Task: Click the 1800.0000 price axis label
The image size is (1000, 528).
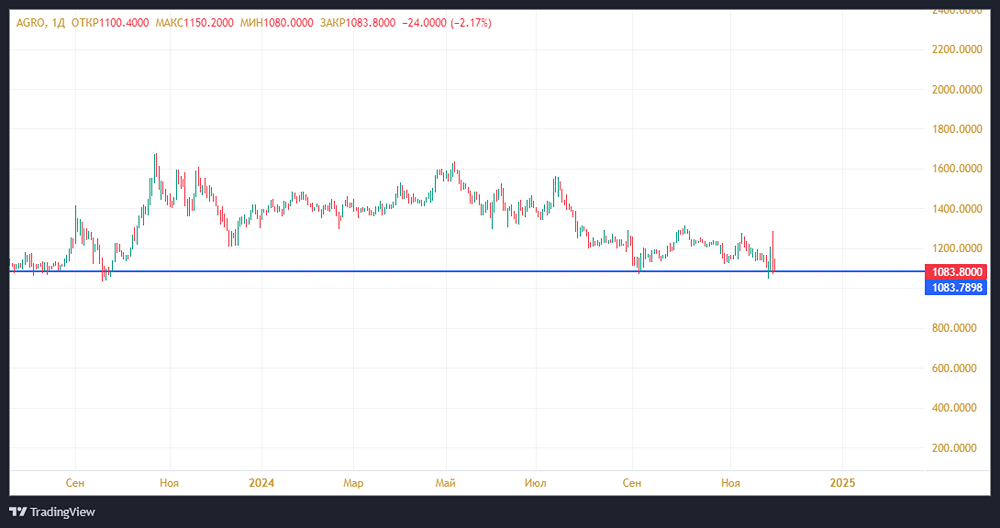Action: (x=955, y=129)
